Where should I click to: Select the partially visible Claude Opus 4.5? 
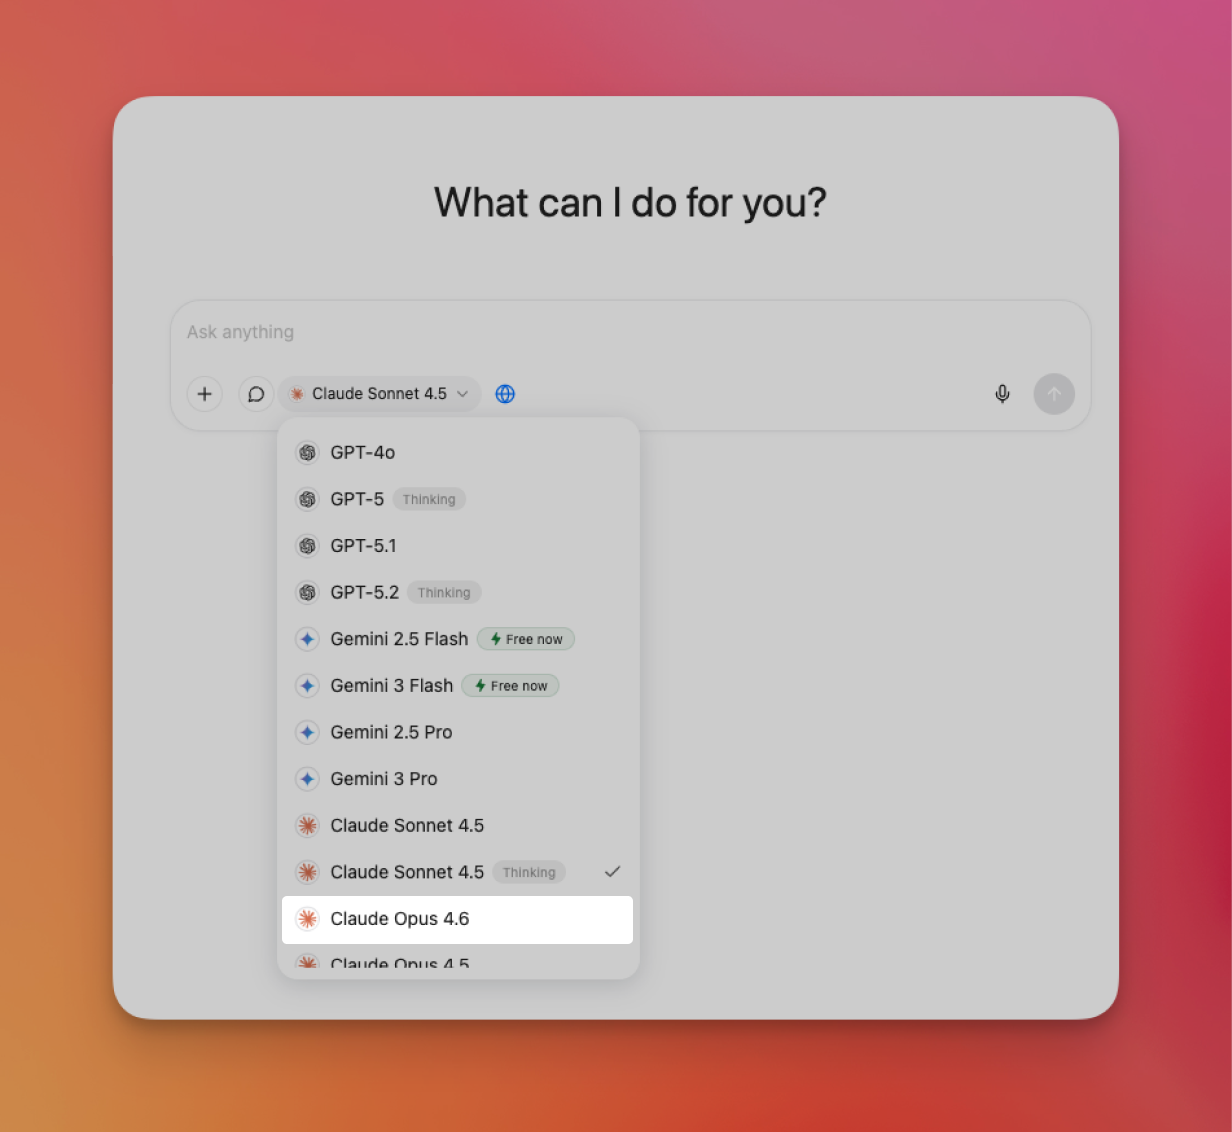(x=458, y=961)
